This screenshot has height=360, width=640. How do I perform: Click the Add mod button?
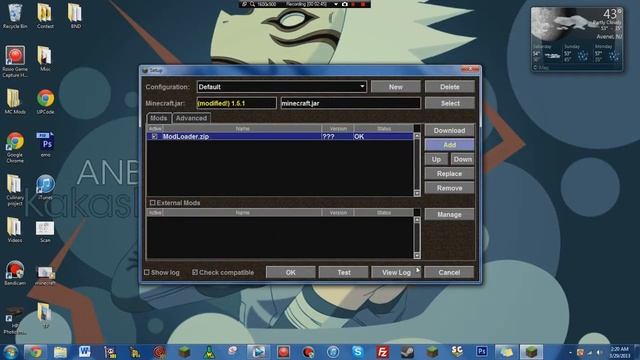pyautogui.click(x=449, y=145)
